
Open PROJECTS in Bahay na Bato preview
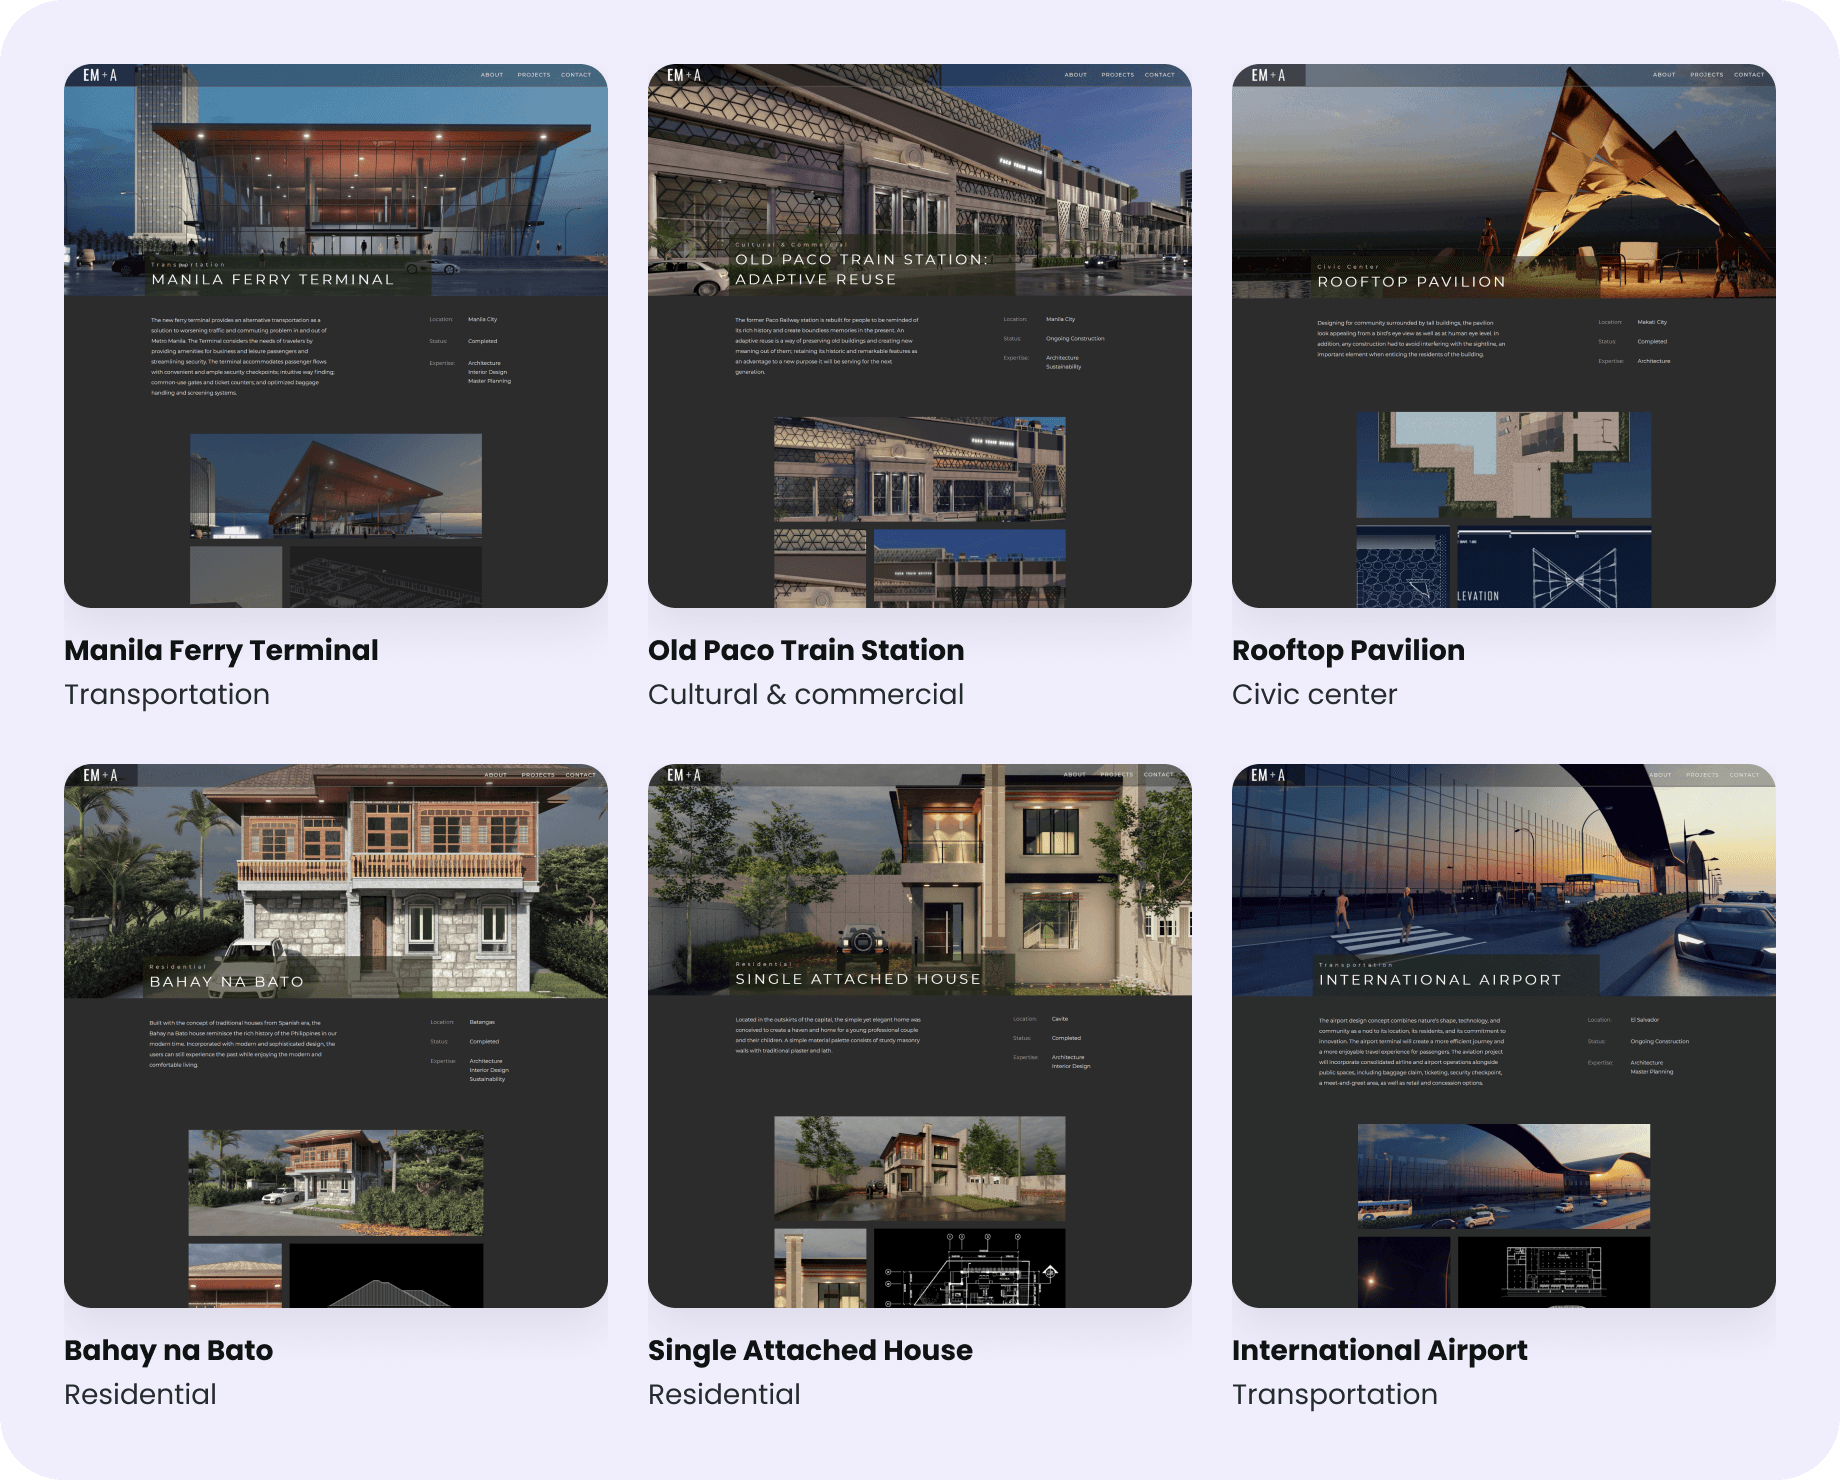(x=538, y=775)
